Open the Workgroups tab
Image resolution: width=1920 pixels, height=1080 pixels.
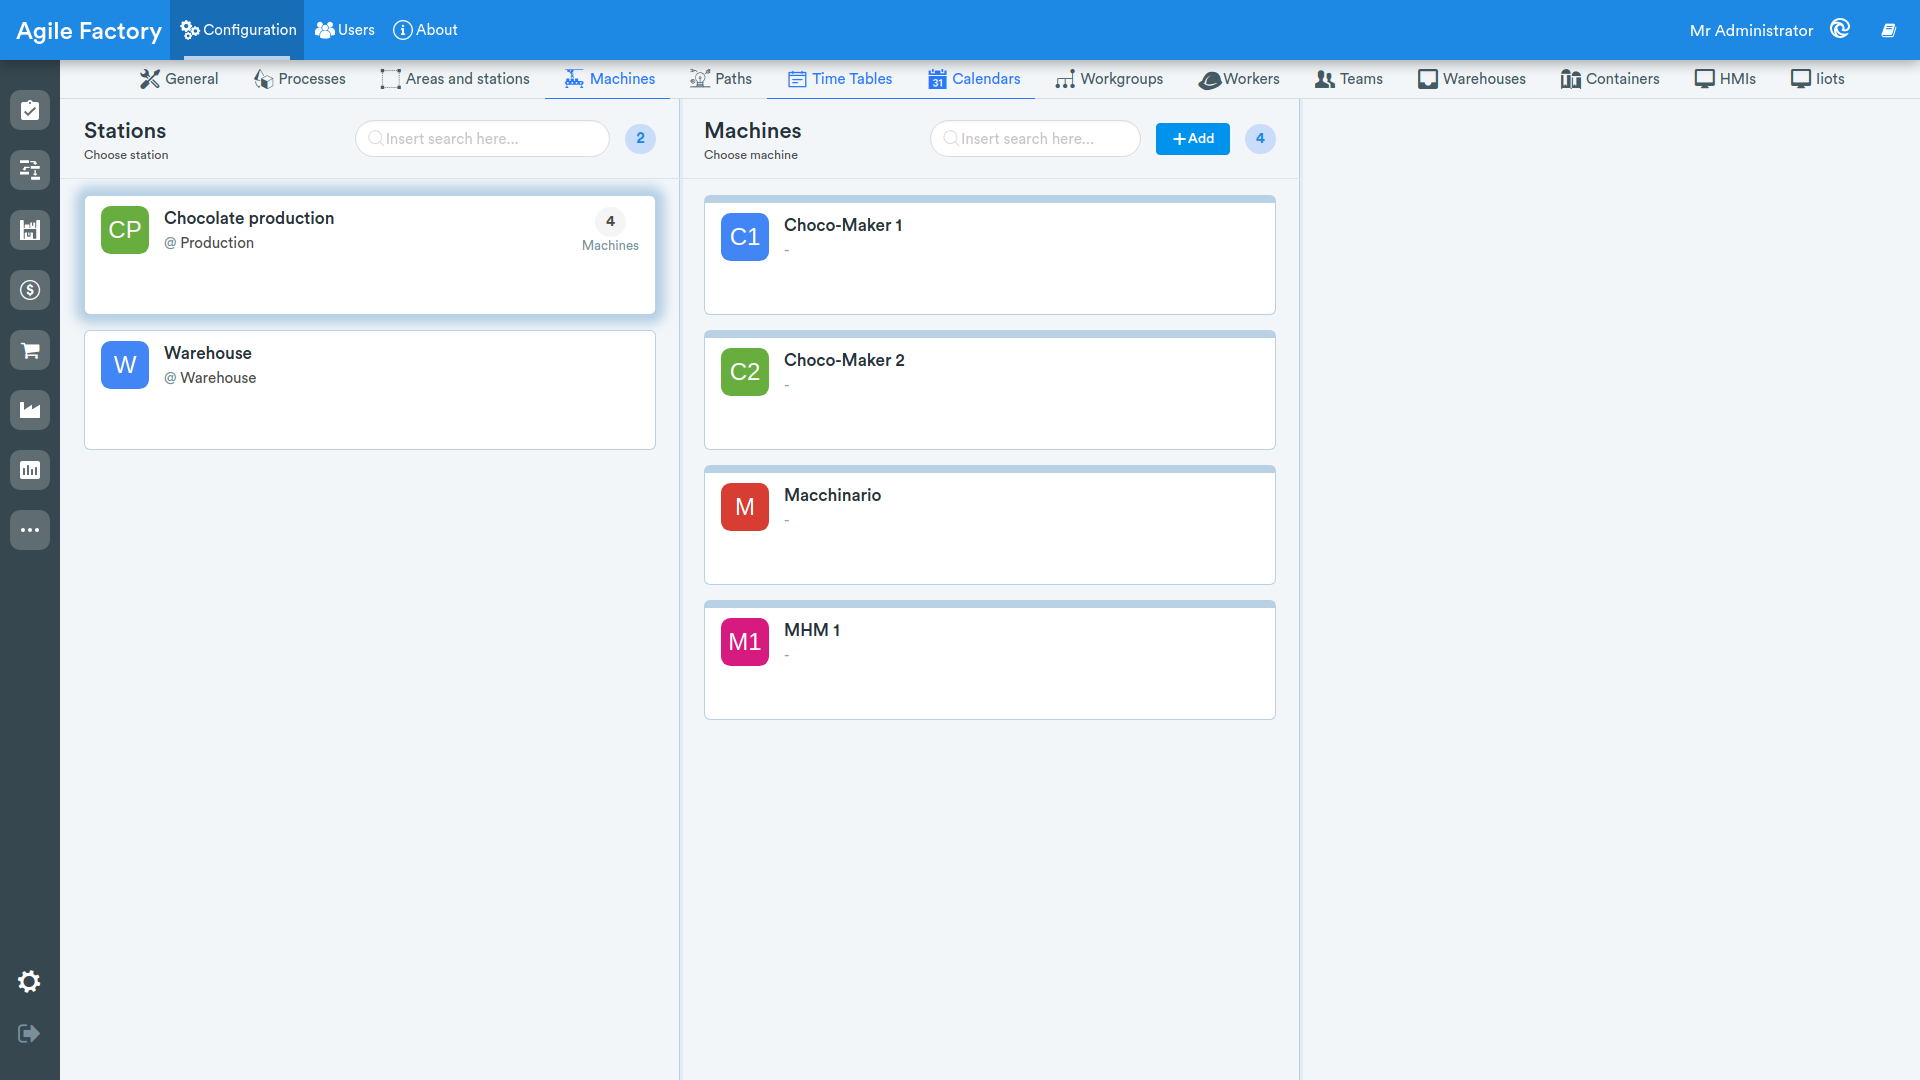pos(1109,79)
